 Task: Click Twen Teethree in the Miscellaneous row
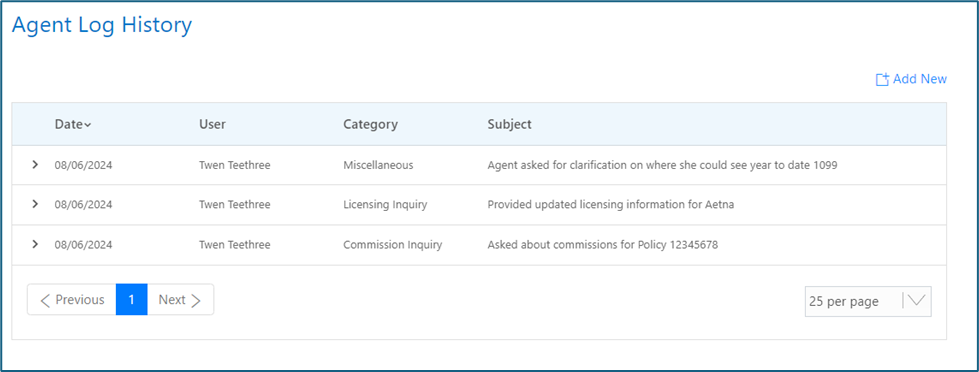pyautogui.click(x=235, y=165)
